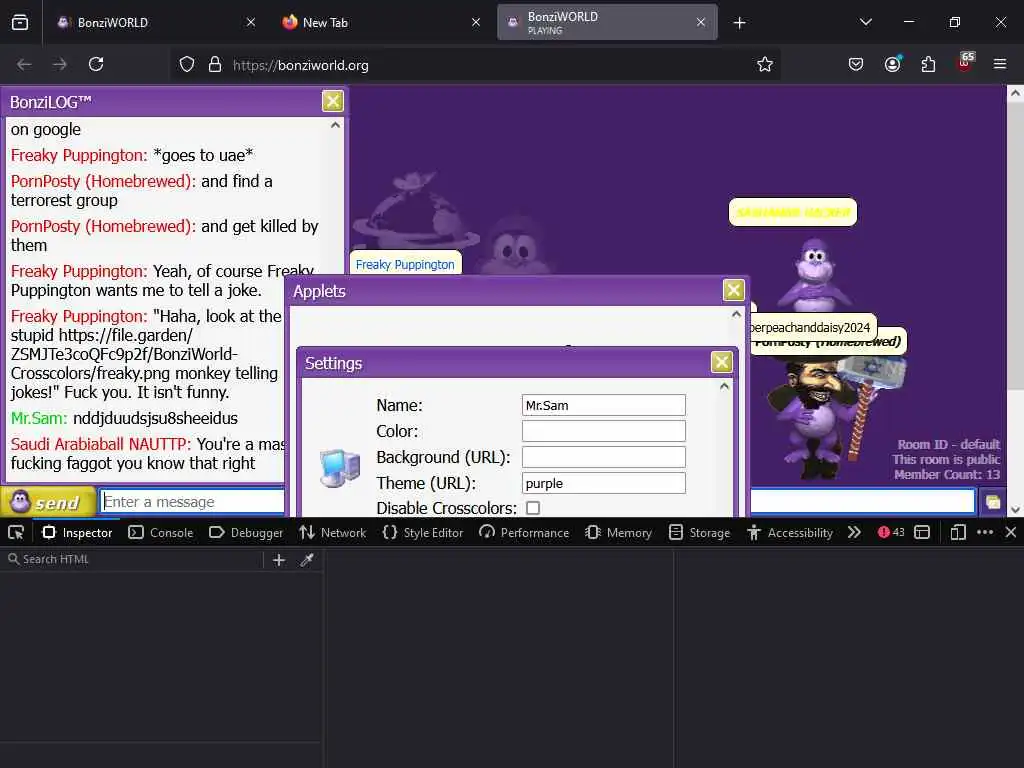Close the developer tools
Viewport: 1024px width, 768px height.
(x=1011, y=532)
